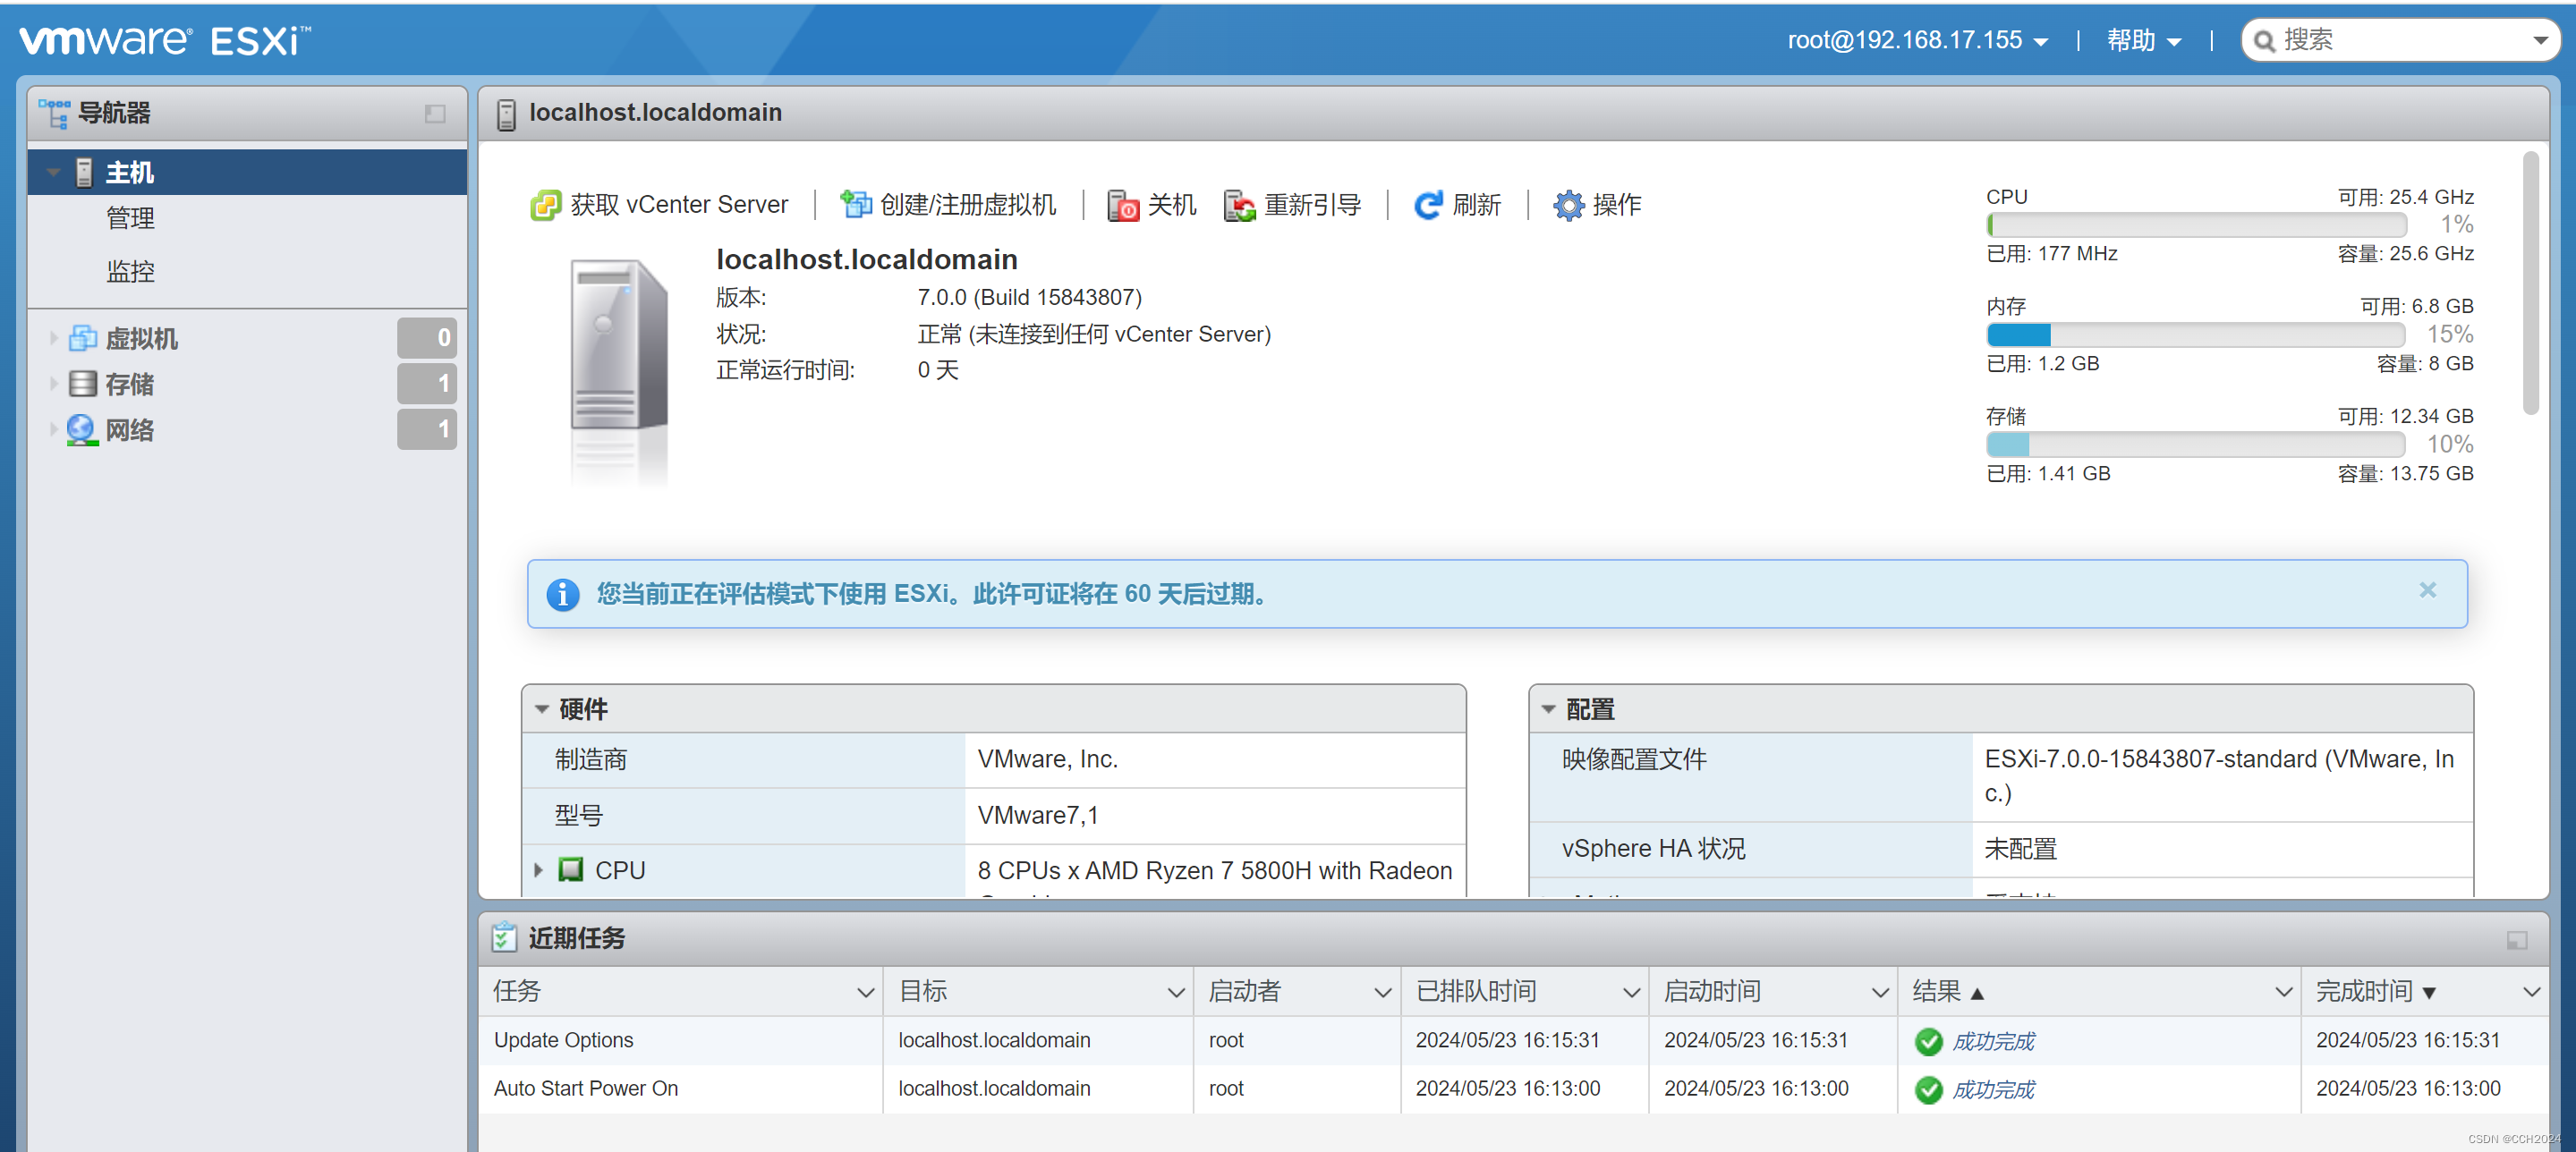Image resolution: width=2576 pixels, height=1152 pixels.
Task: Open 存储 storage in navigator
Action: pyautogui.click(x=129, y=384)
